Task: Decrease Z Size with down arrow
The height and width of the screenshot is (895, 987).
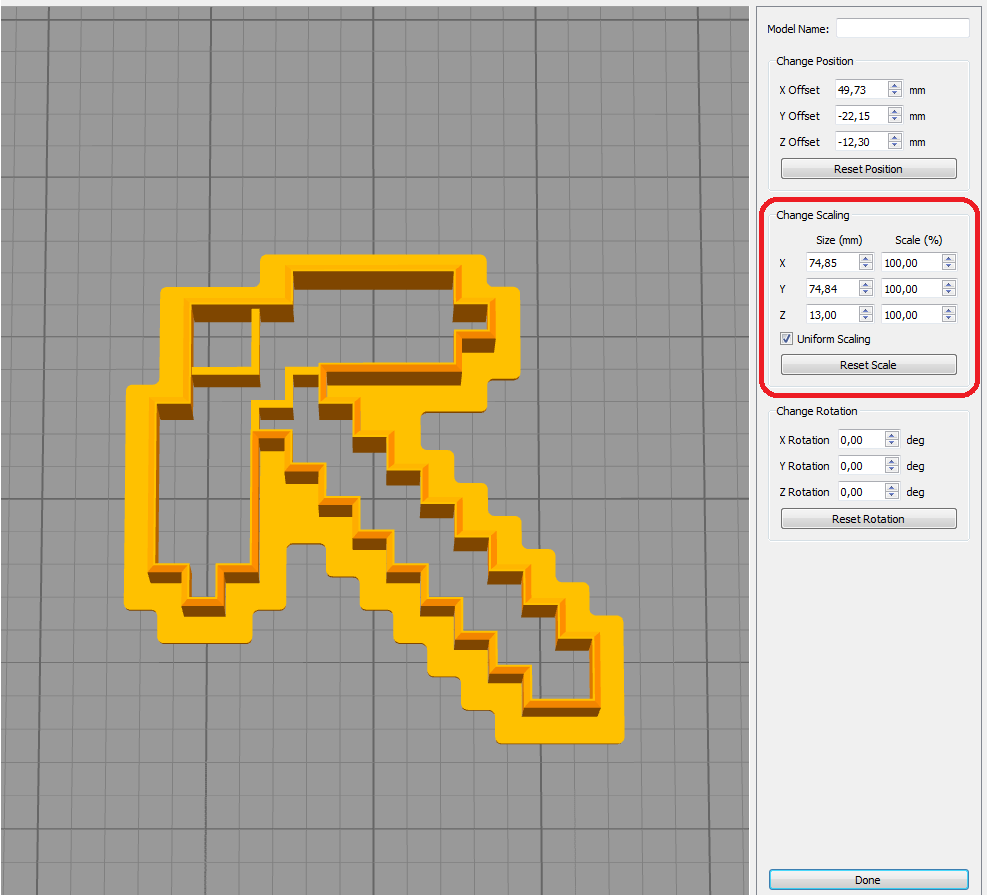Action: (x=866, y=318)
